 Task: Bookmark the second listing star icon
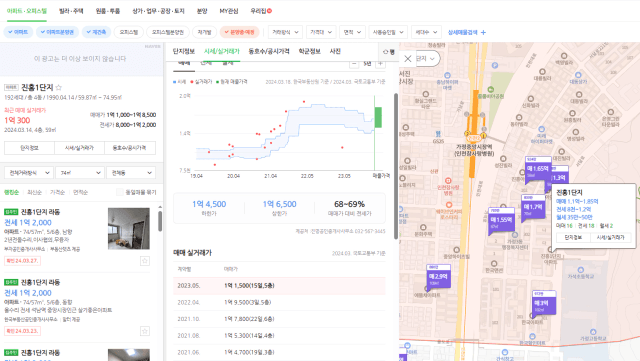[x=144, y=331]
